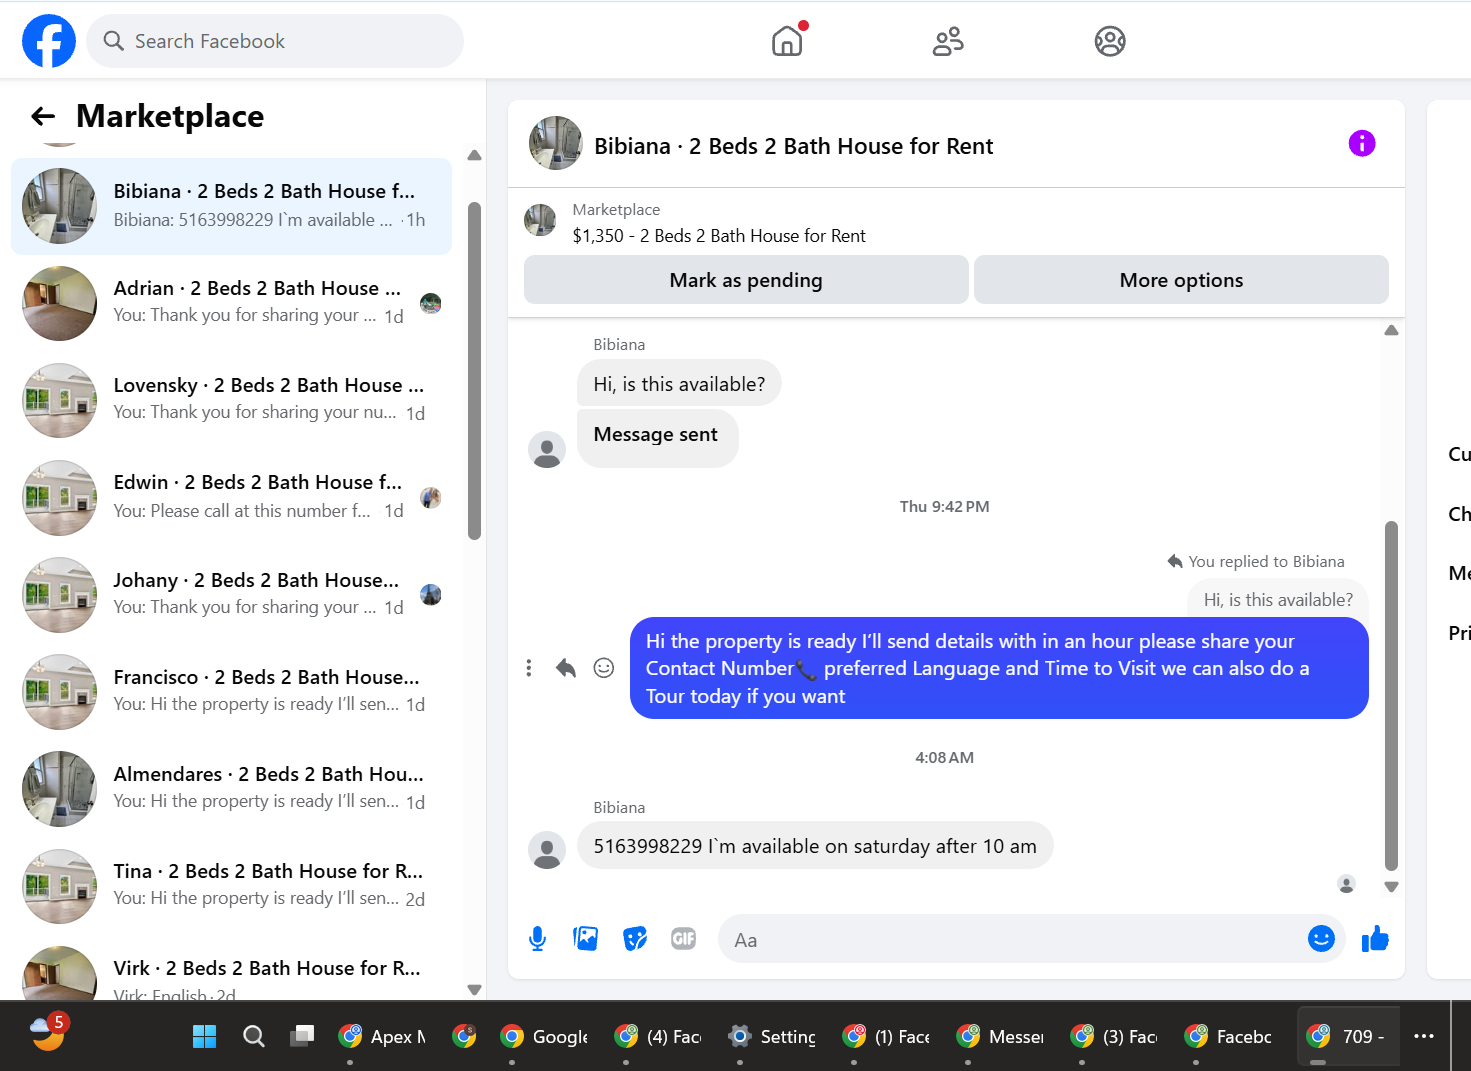Open the Johany conversation

pyautogui.click(x=231, y=594)
